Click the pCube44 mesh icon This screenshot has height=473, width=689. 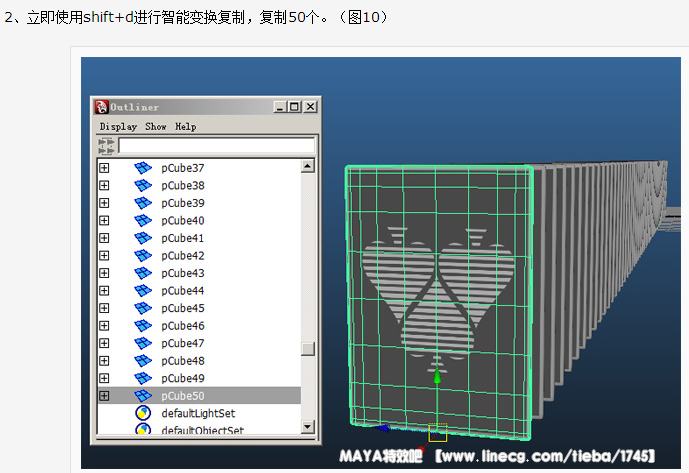click(143, 291)
